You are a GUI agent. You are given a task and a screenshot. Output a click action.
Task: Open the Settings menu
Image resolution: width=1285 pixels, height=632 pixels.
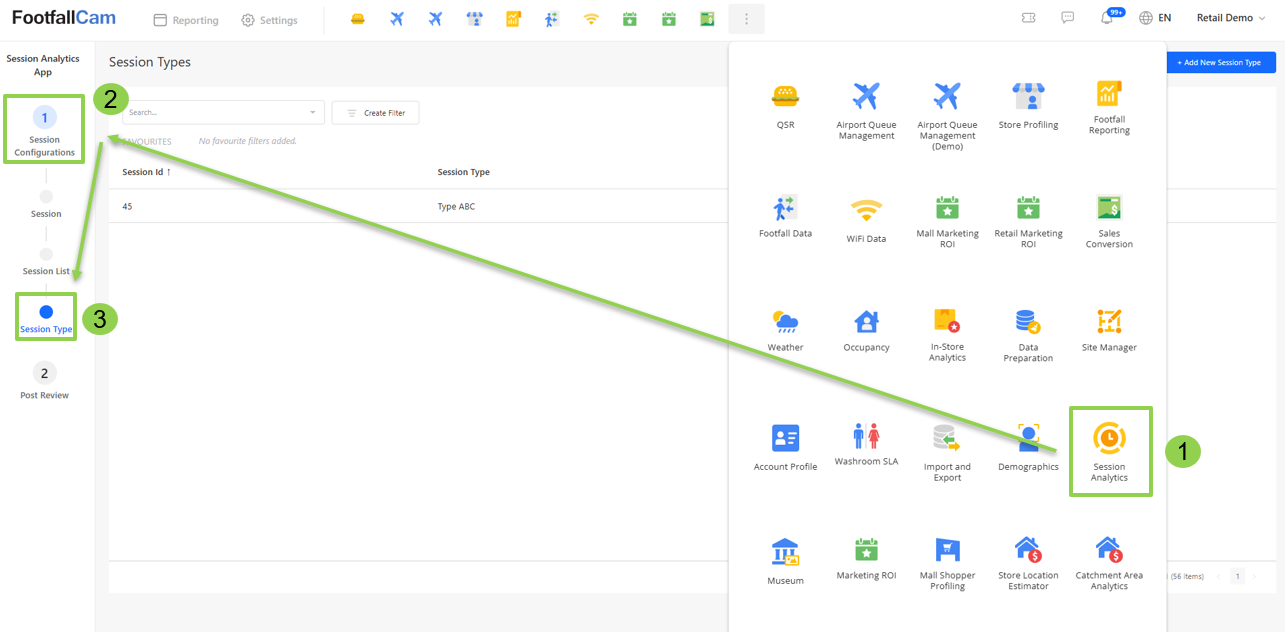270,20
